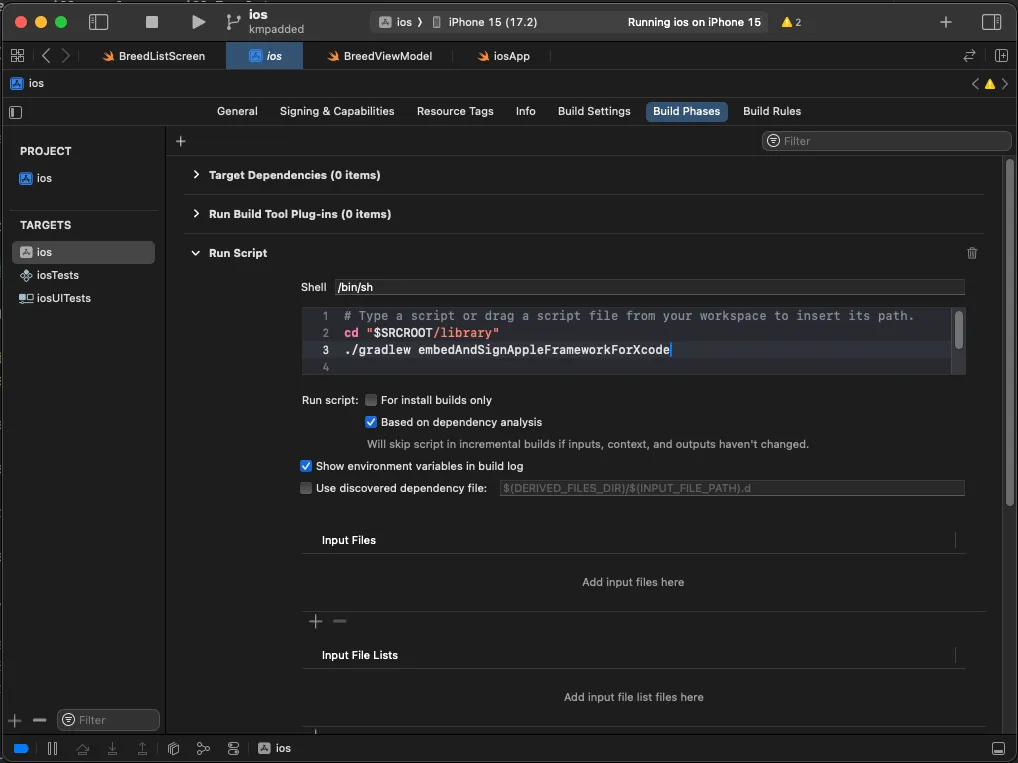The height and width of the screenshot is (763, 1018).
Task: Click the yellow warning triangle in jump bar
Action: 989,84
